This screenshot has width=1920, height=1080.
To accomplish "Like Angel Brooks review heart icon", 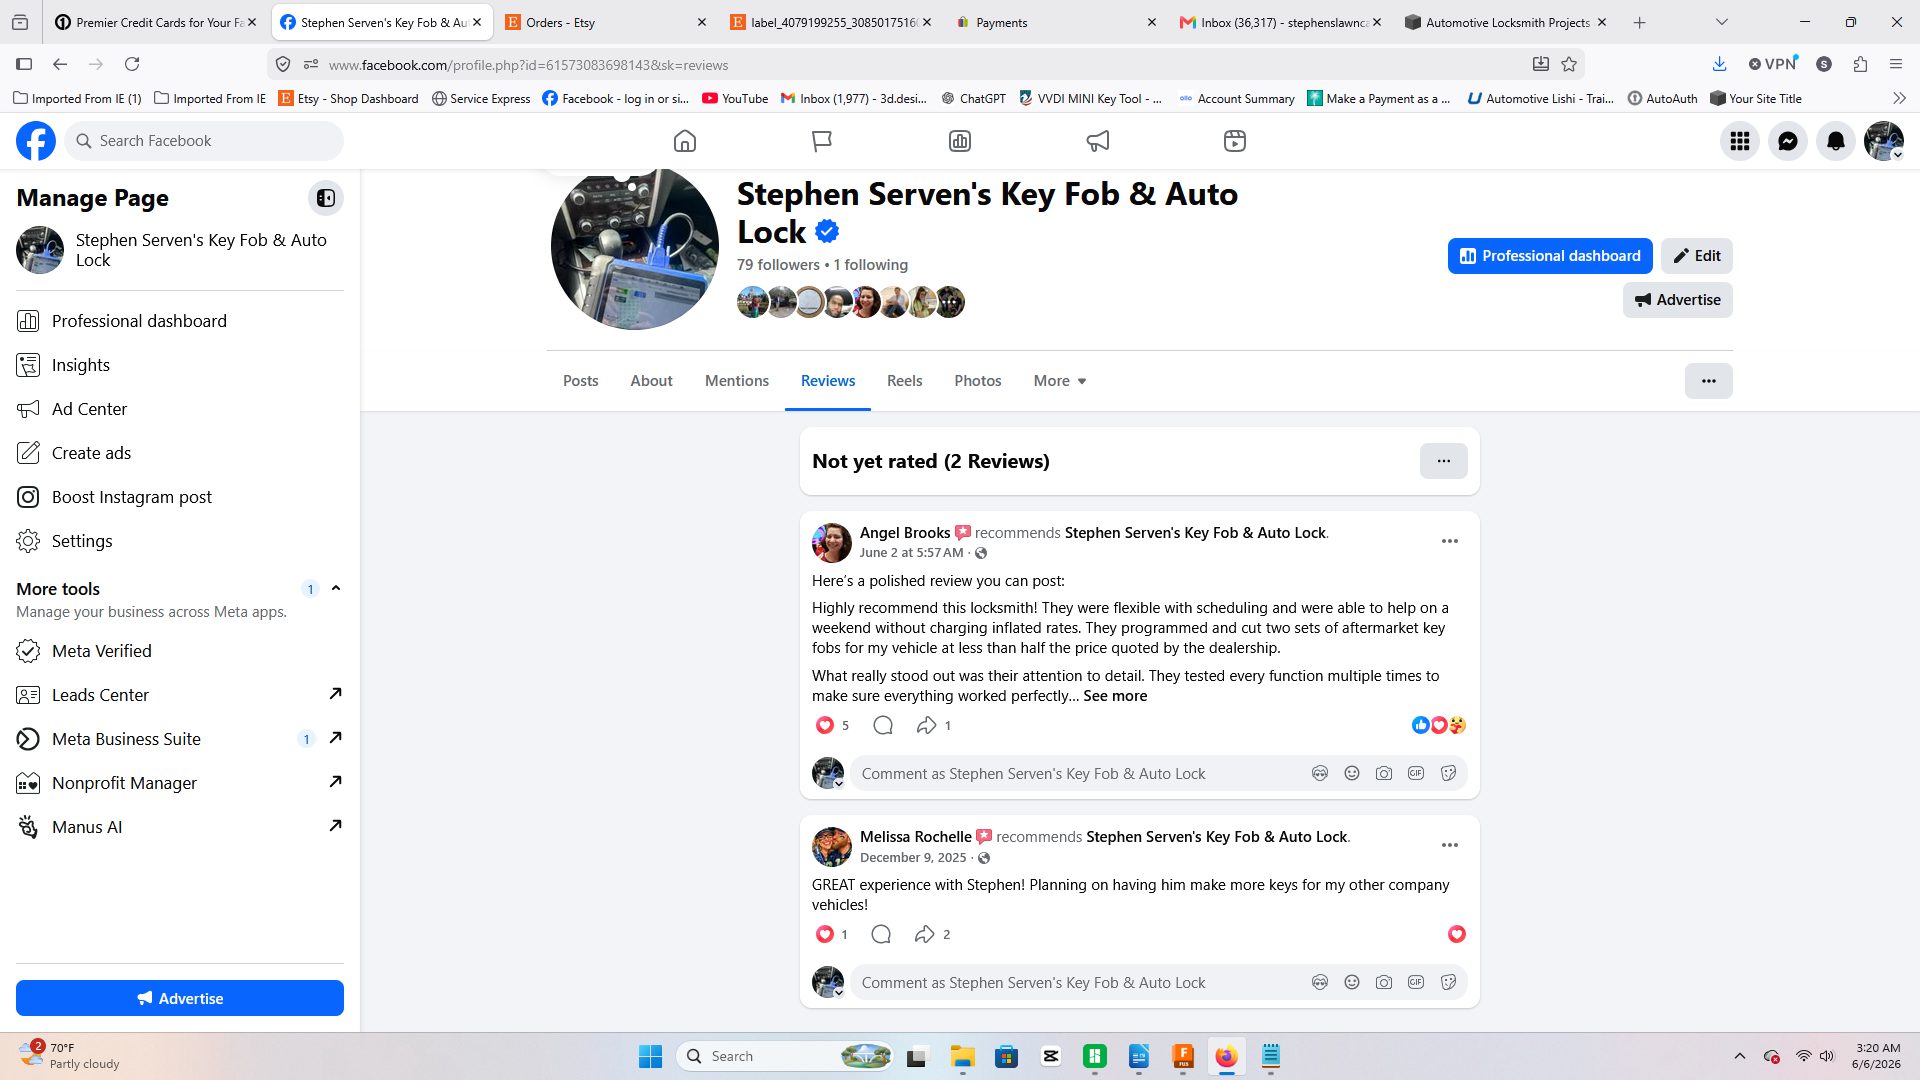I will [x=825, y=725].
